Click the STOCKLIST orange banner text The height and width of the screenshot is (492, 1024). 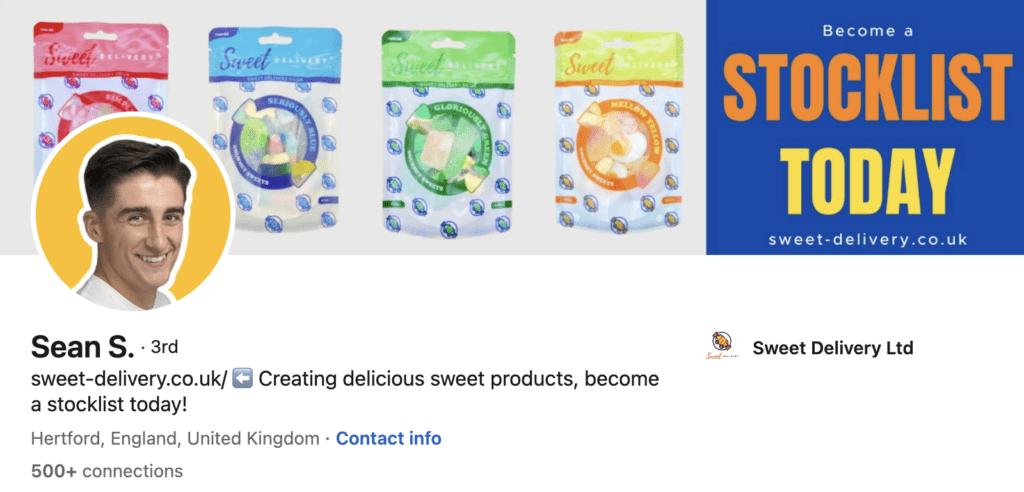867,86
